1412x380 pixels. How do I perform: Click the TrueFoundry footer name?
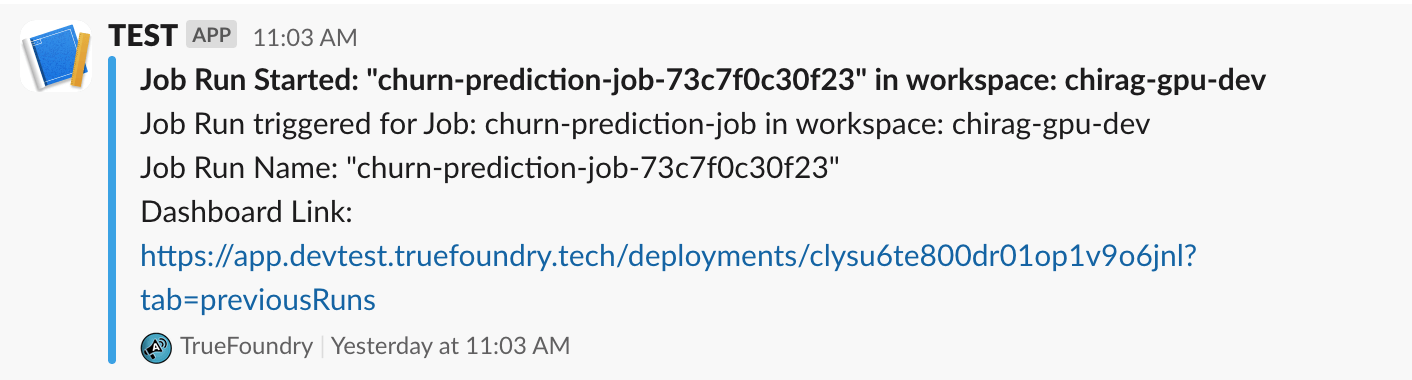coord(246,347)
